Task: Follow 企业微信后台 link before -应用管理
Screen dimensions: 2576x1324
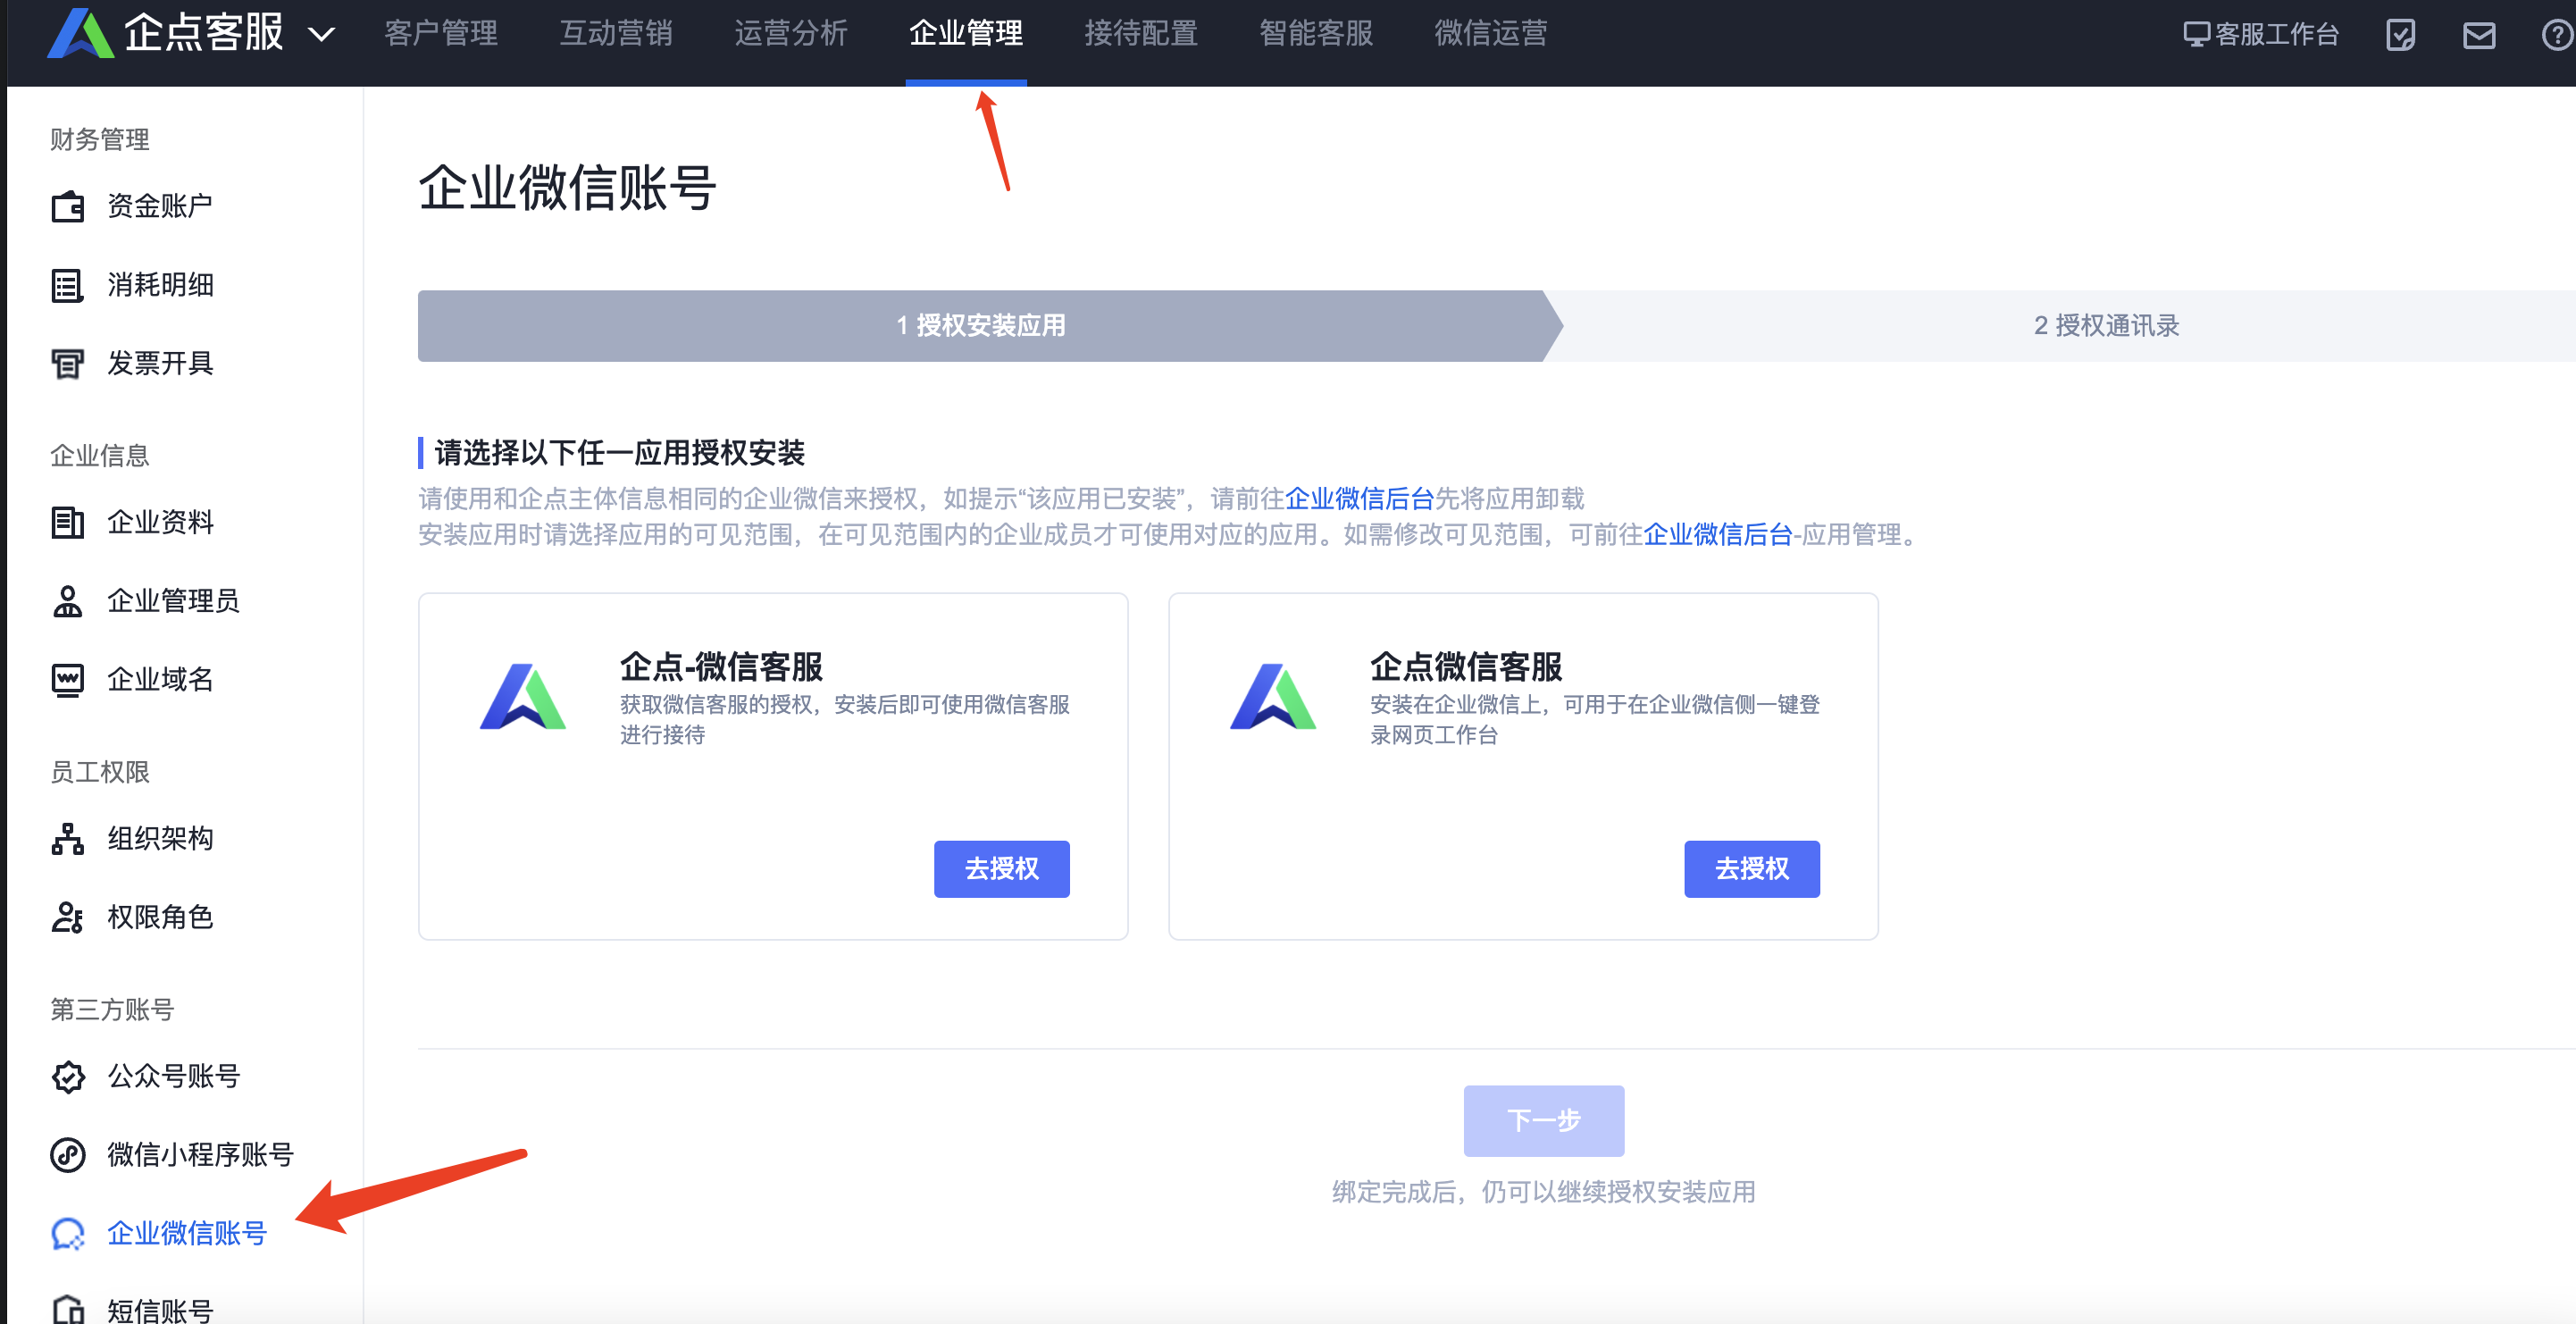Action: click(1717, 535)
